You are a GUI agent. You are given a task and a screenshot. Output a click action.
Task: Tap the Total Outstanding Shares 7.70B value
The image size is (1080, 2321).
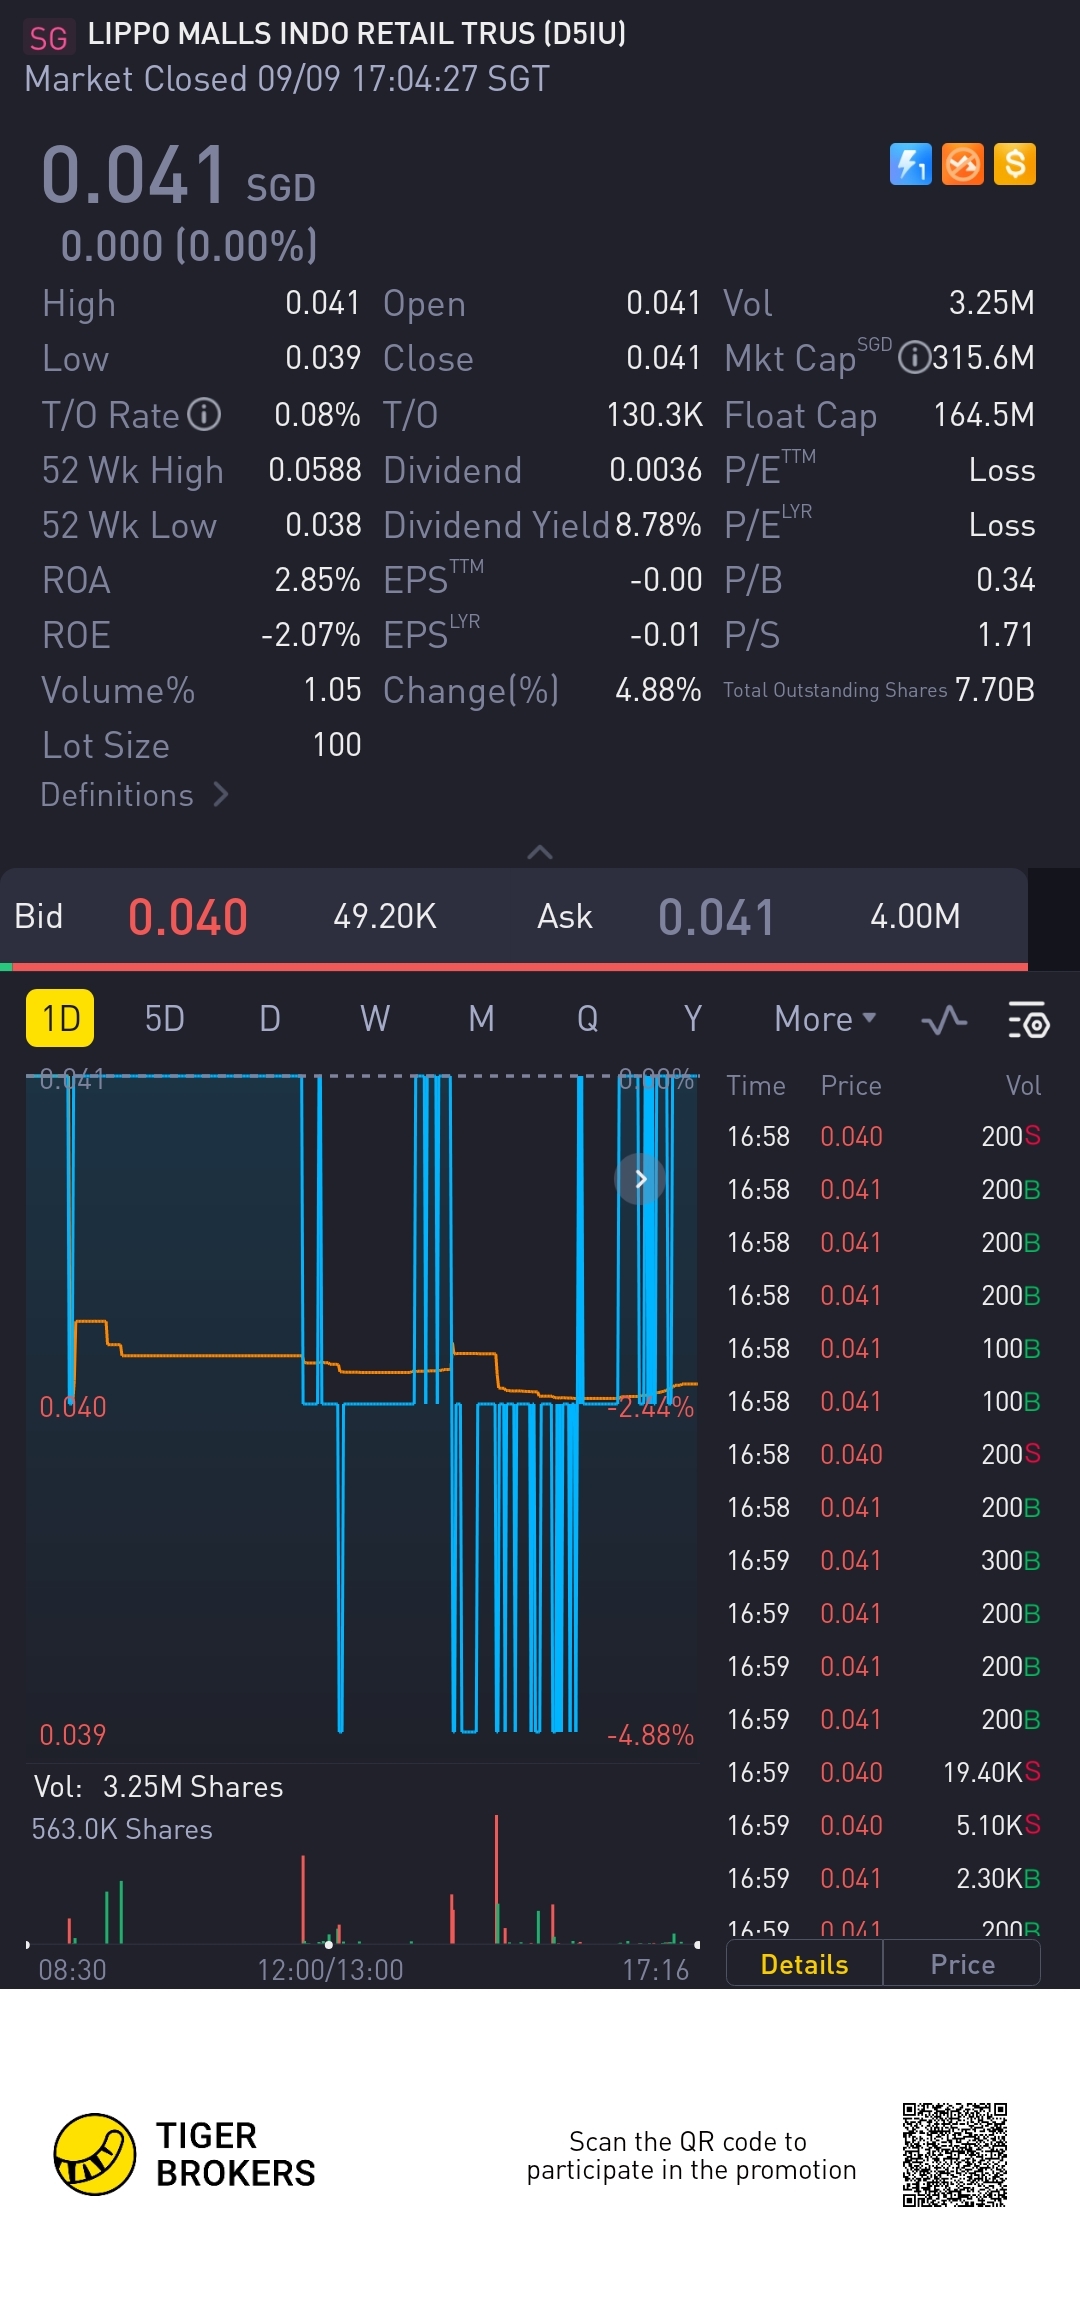coord(995,689)
